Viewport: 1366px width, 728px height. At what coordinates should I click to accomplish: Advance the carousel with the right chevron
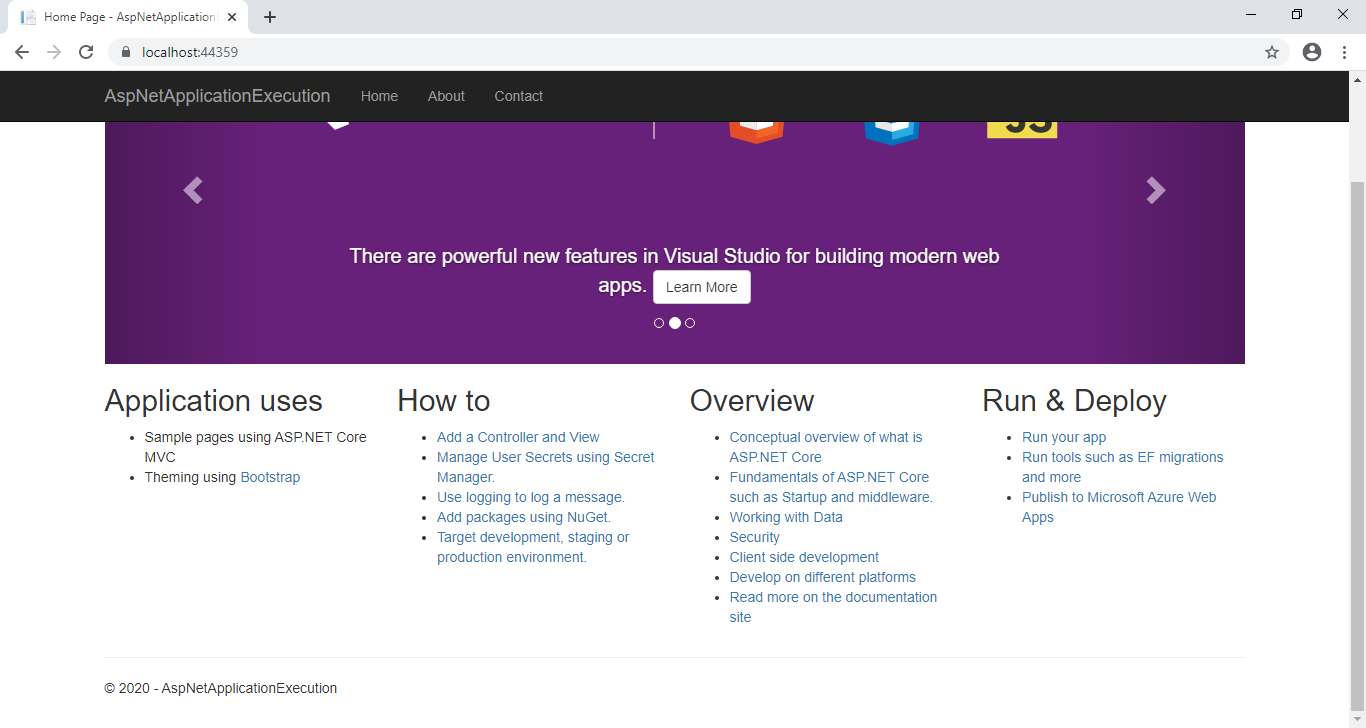(x=1156, y=190)
